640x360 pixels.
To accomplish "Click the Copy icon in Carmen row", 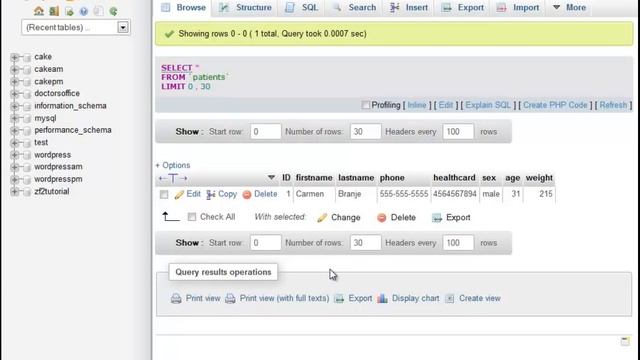I will coord(211,194).
